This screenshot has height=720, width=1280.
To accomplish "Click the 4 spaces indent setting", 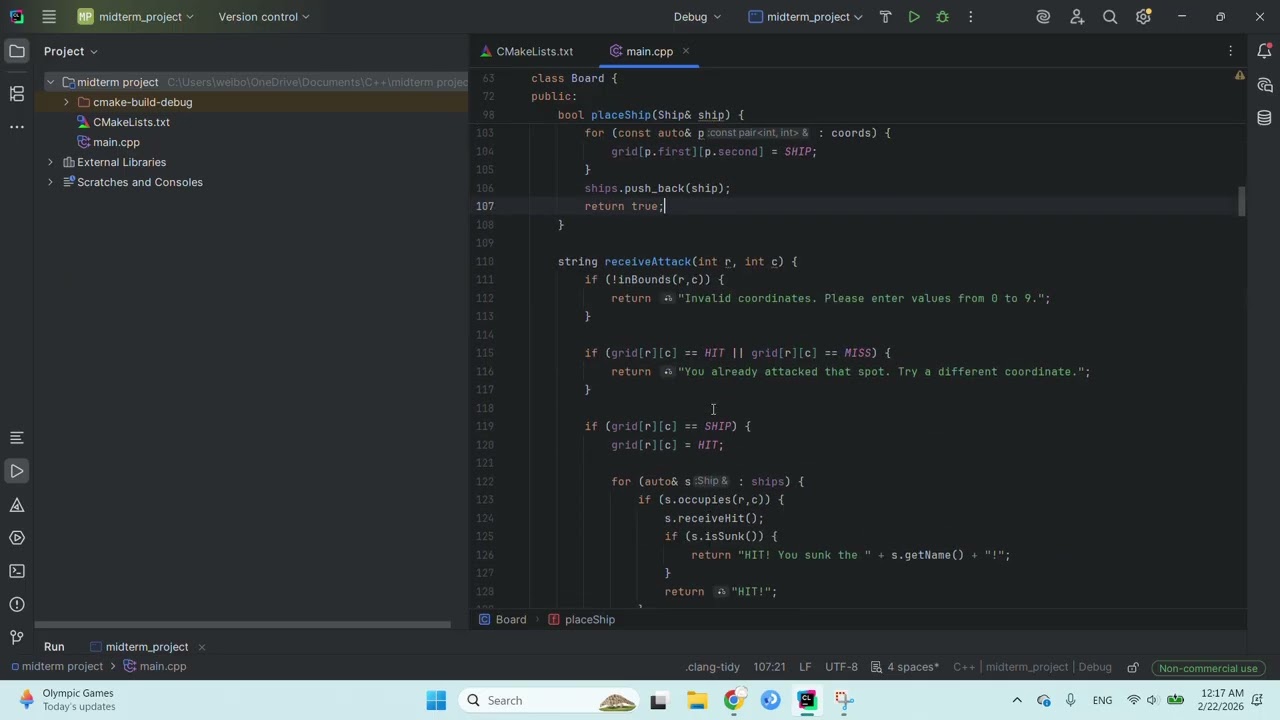I will [904, 667].
